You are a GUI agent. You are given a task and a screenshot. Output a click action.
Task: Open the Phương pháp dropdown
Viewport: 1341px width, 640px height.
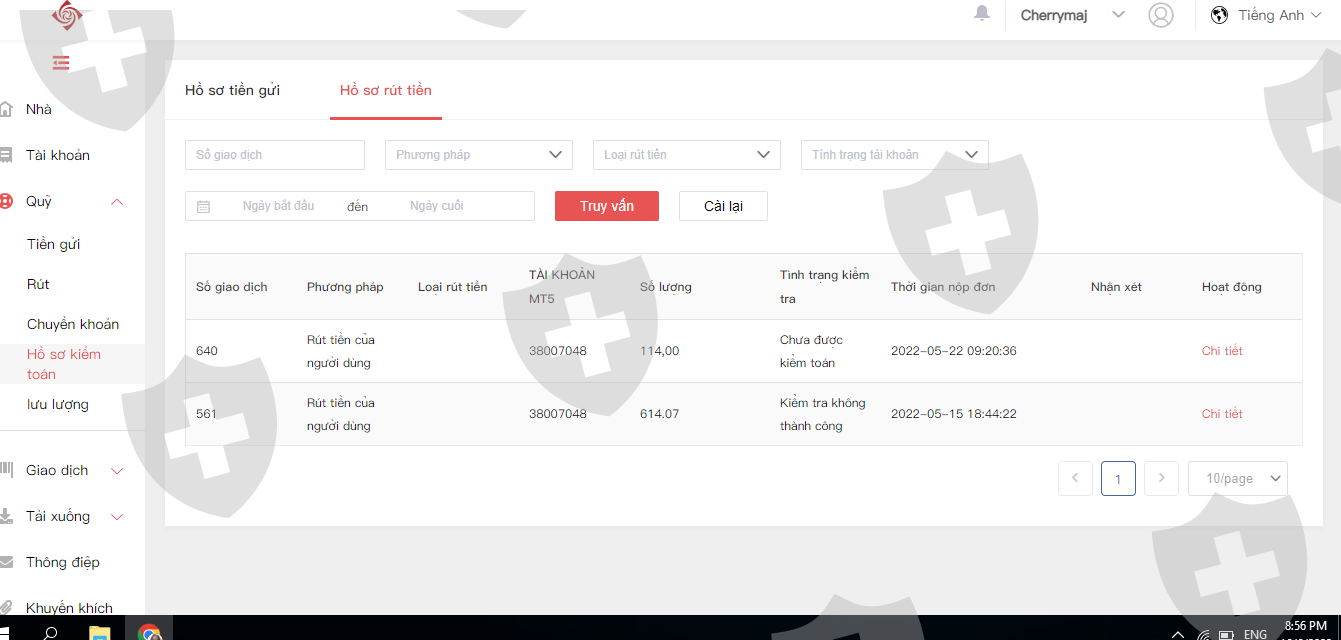click(x=479, y=155)
